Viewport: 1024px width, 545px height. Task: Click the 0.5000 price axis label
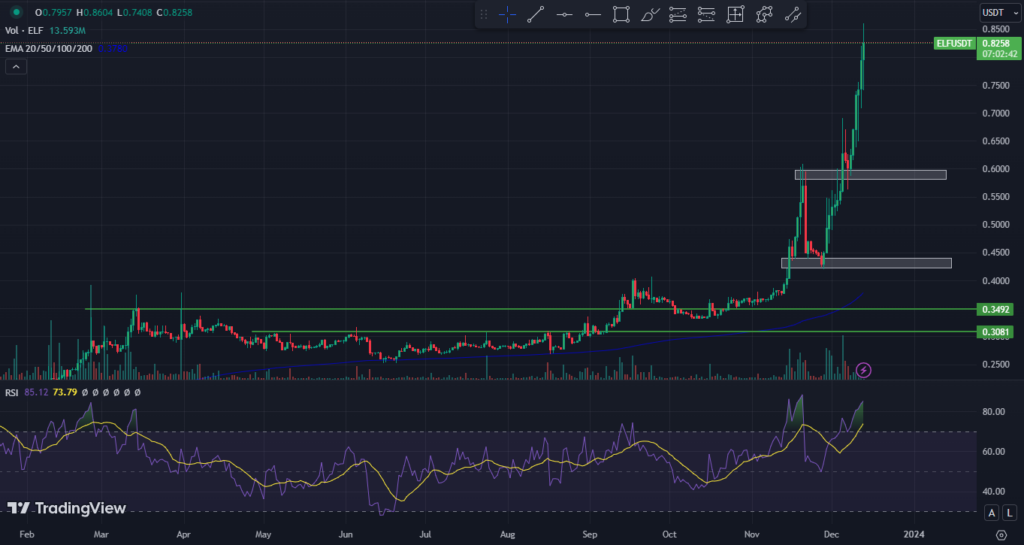tap(996, 225)
